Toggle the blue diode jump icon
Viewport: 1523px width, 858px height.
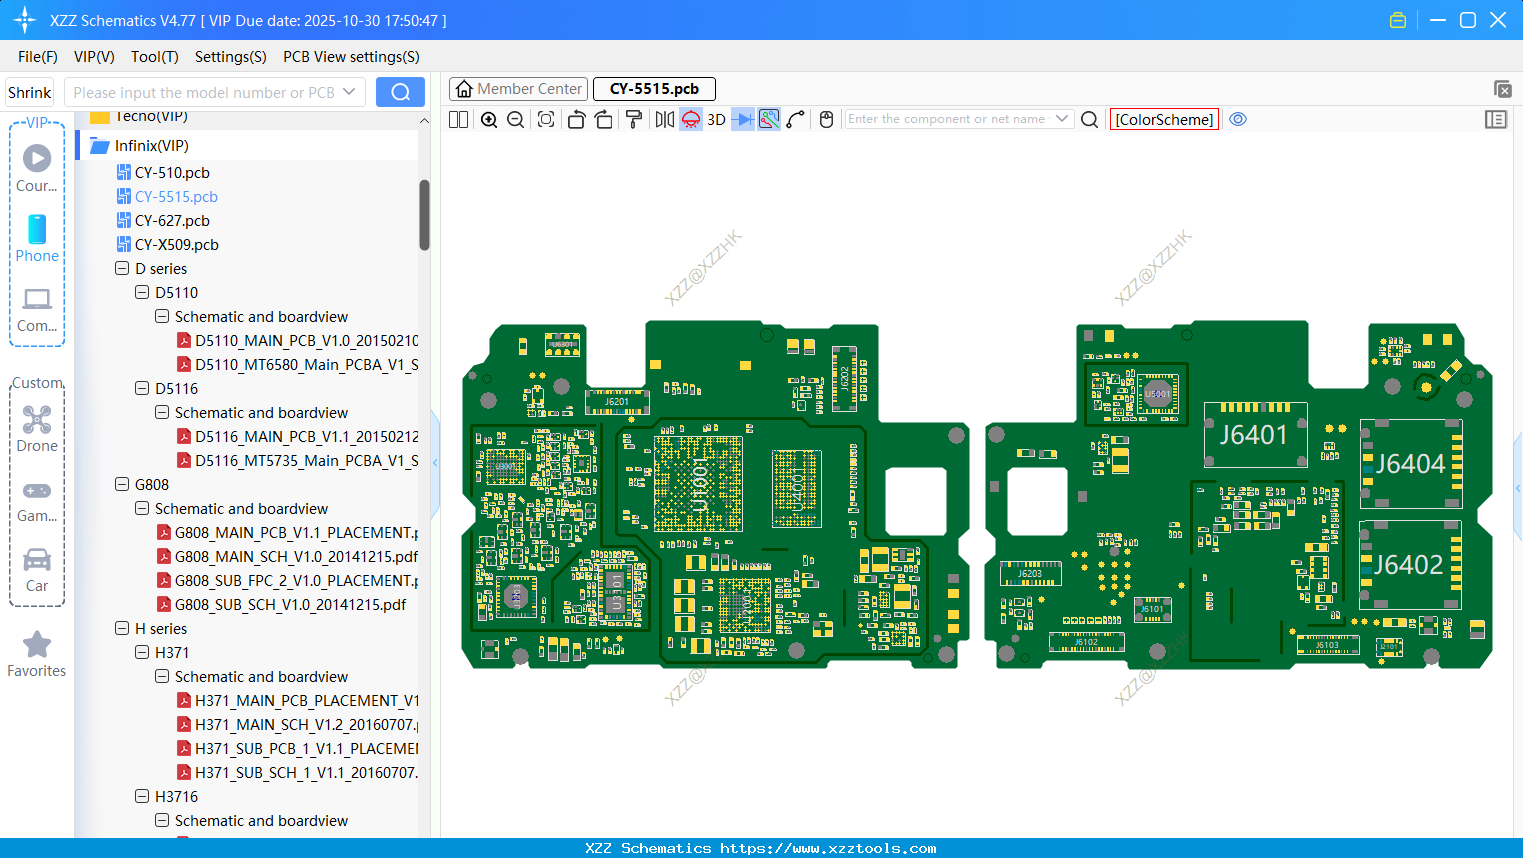pyautogui.click(x=741, y=119)
